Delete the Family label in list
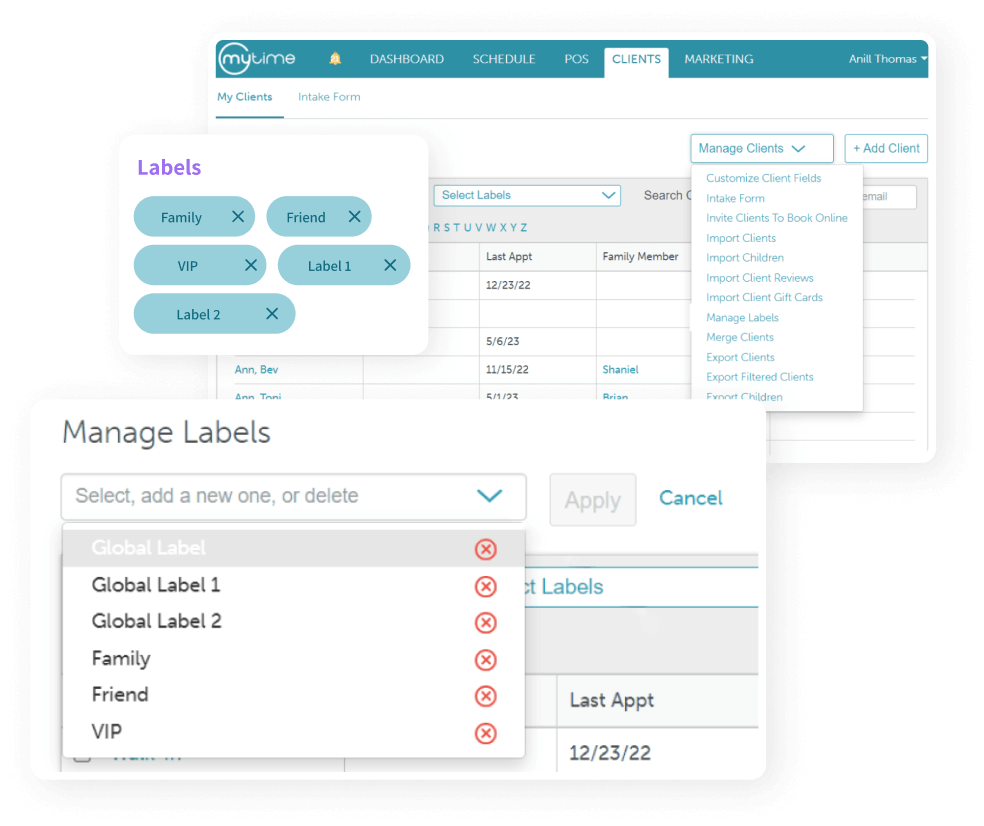Screen dimensions: 984x826 (486, 660)
